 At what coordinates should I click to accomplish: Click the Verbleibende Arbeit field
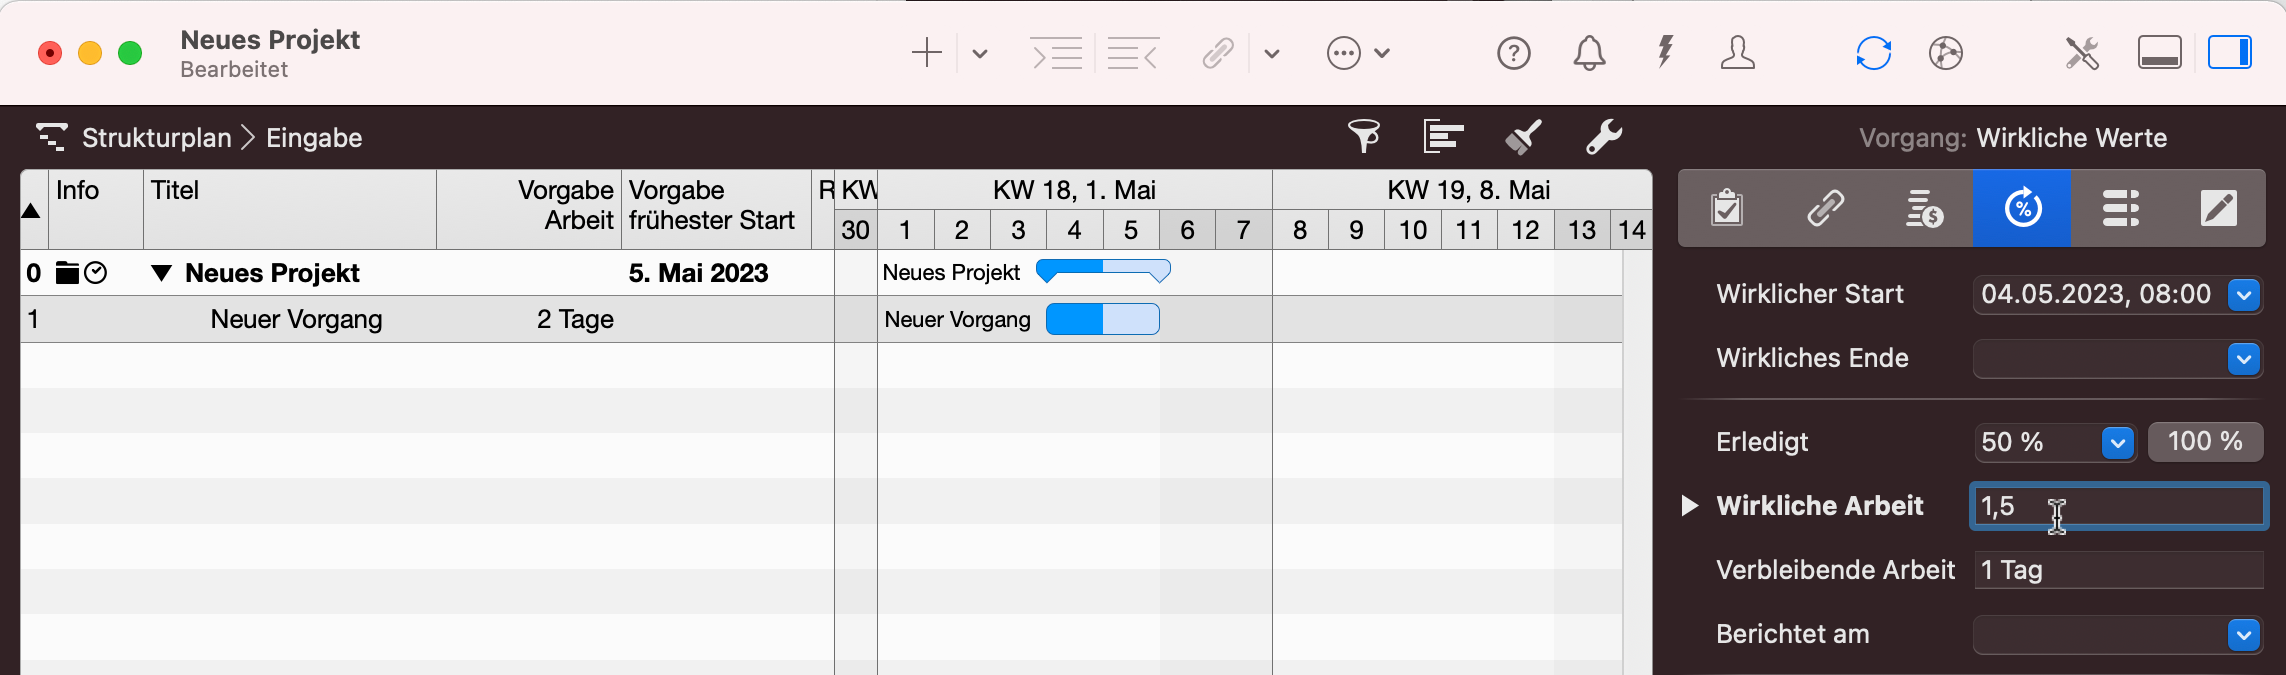pyautogui.click(x=2117, y=570)
